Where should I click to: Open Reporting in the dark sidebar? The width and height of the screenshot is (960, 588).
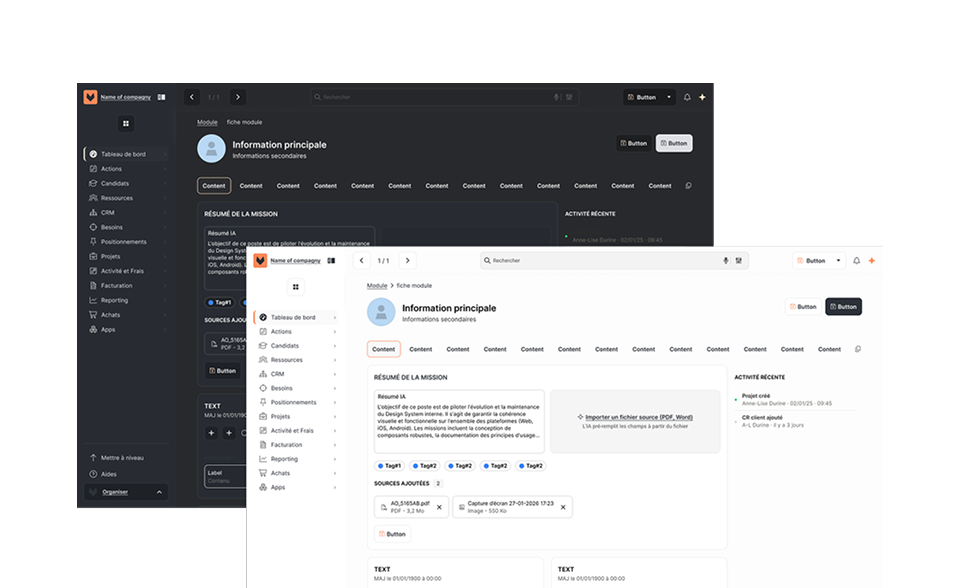pyautogui.click(x=127, y=300)
